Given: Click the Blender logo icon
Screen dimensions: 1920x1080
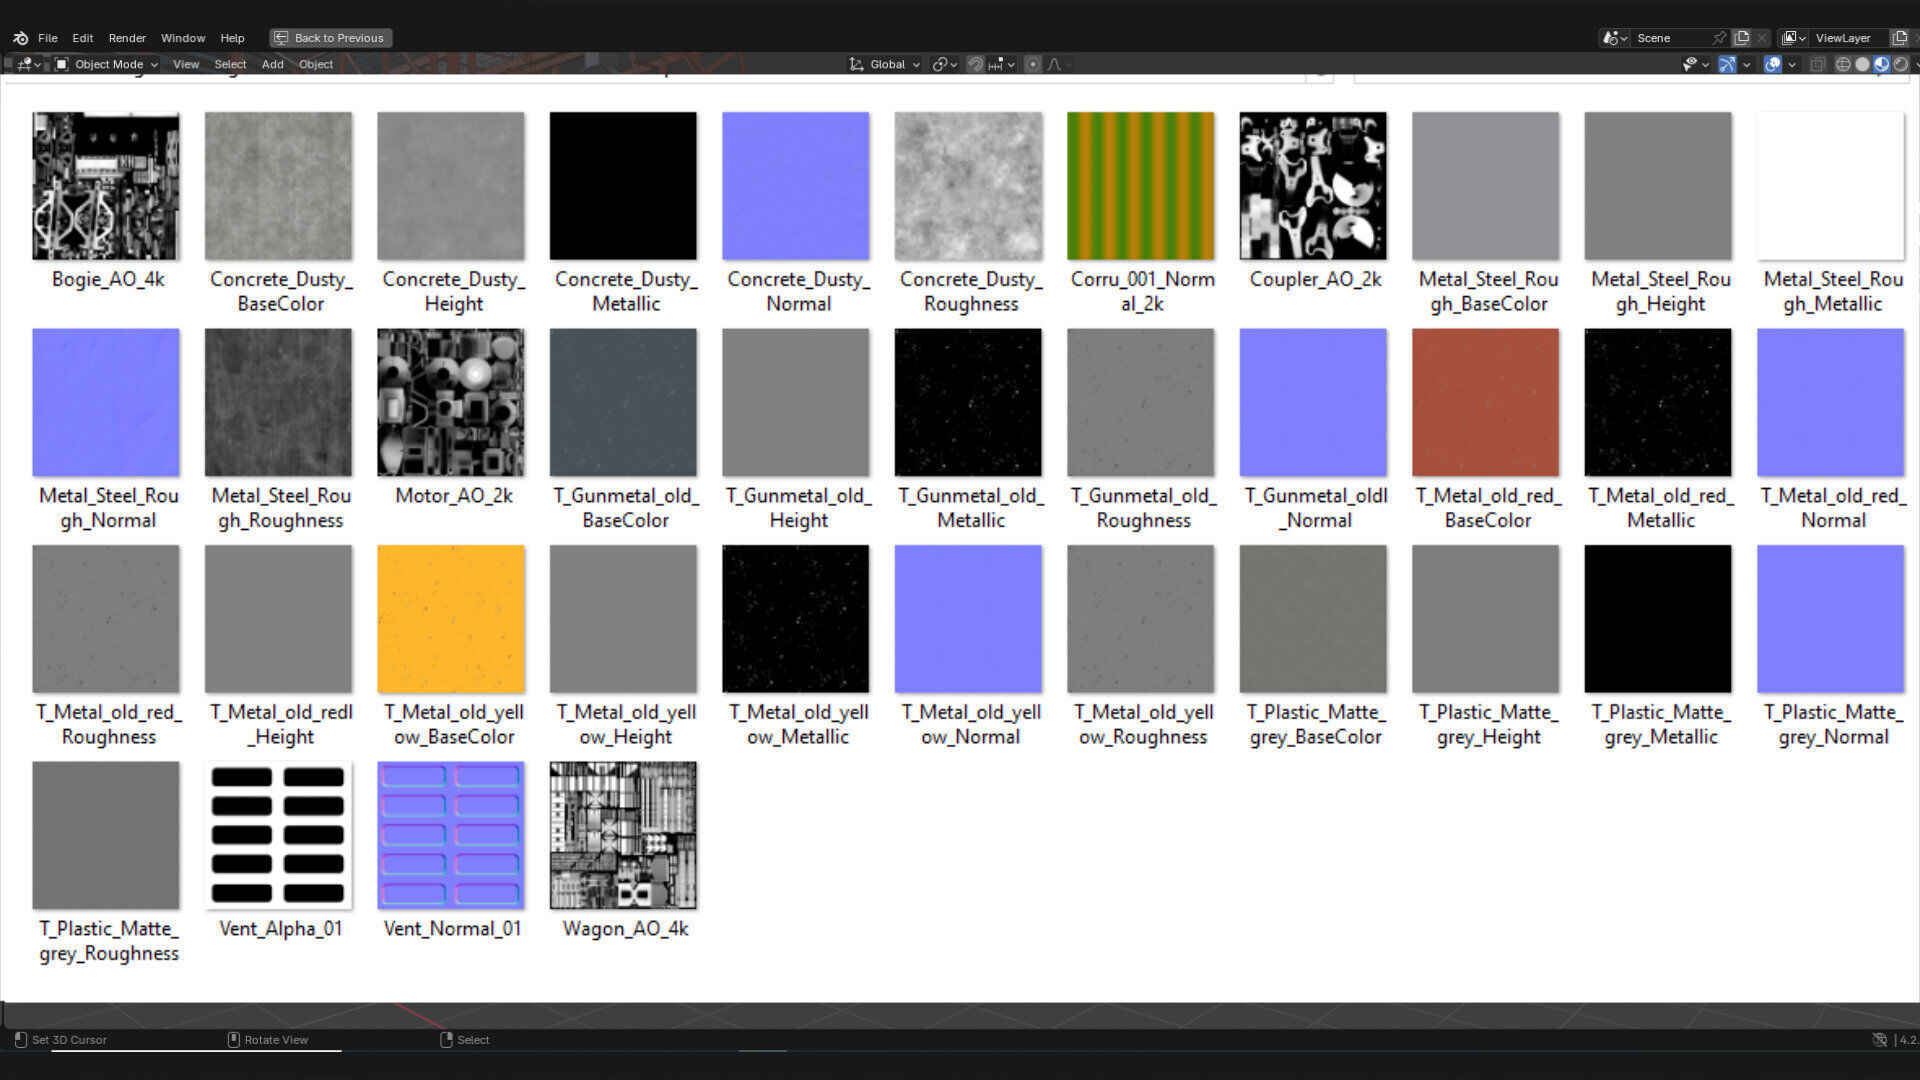Looking at the screenshot, I should pyautogui.click(x=20, y=38).
